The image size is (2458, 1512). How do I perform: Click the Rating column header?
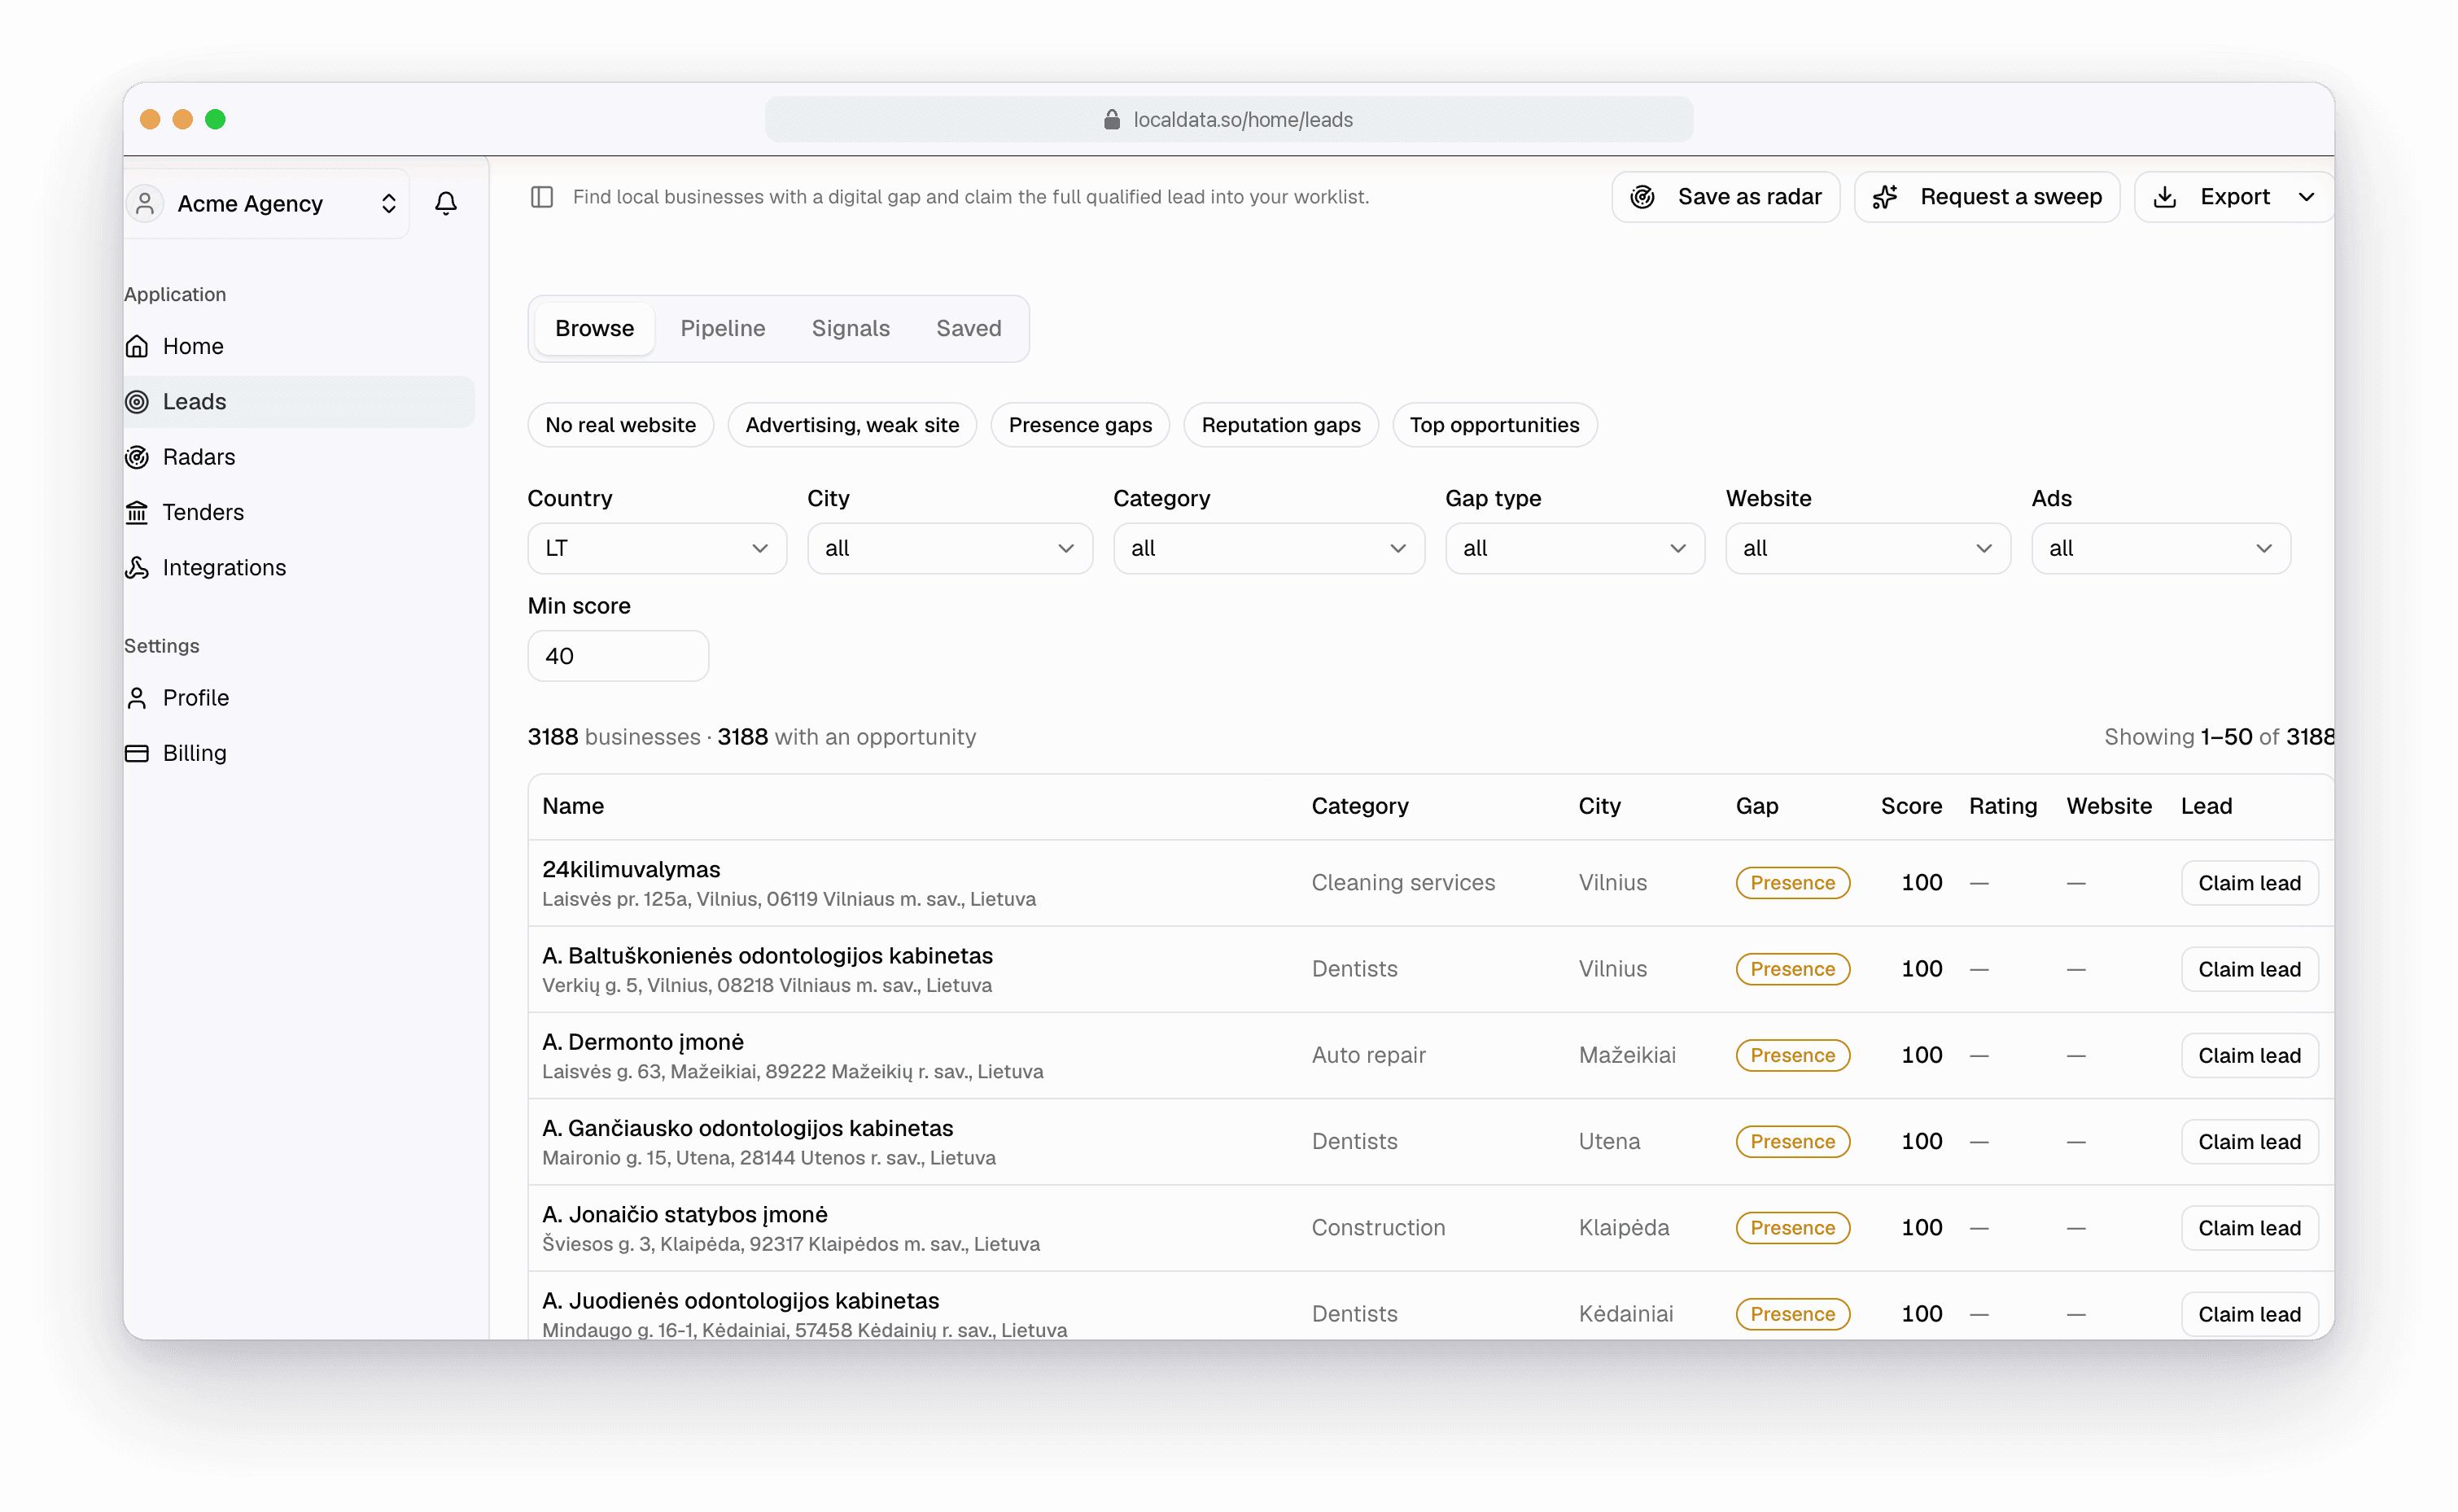[2002, 806]
